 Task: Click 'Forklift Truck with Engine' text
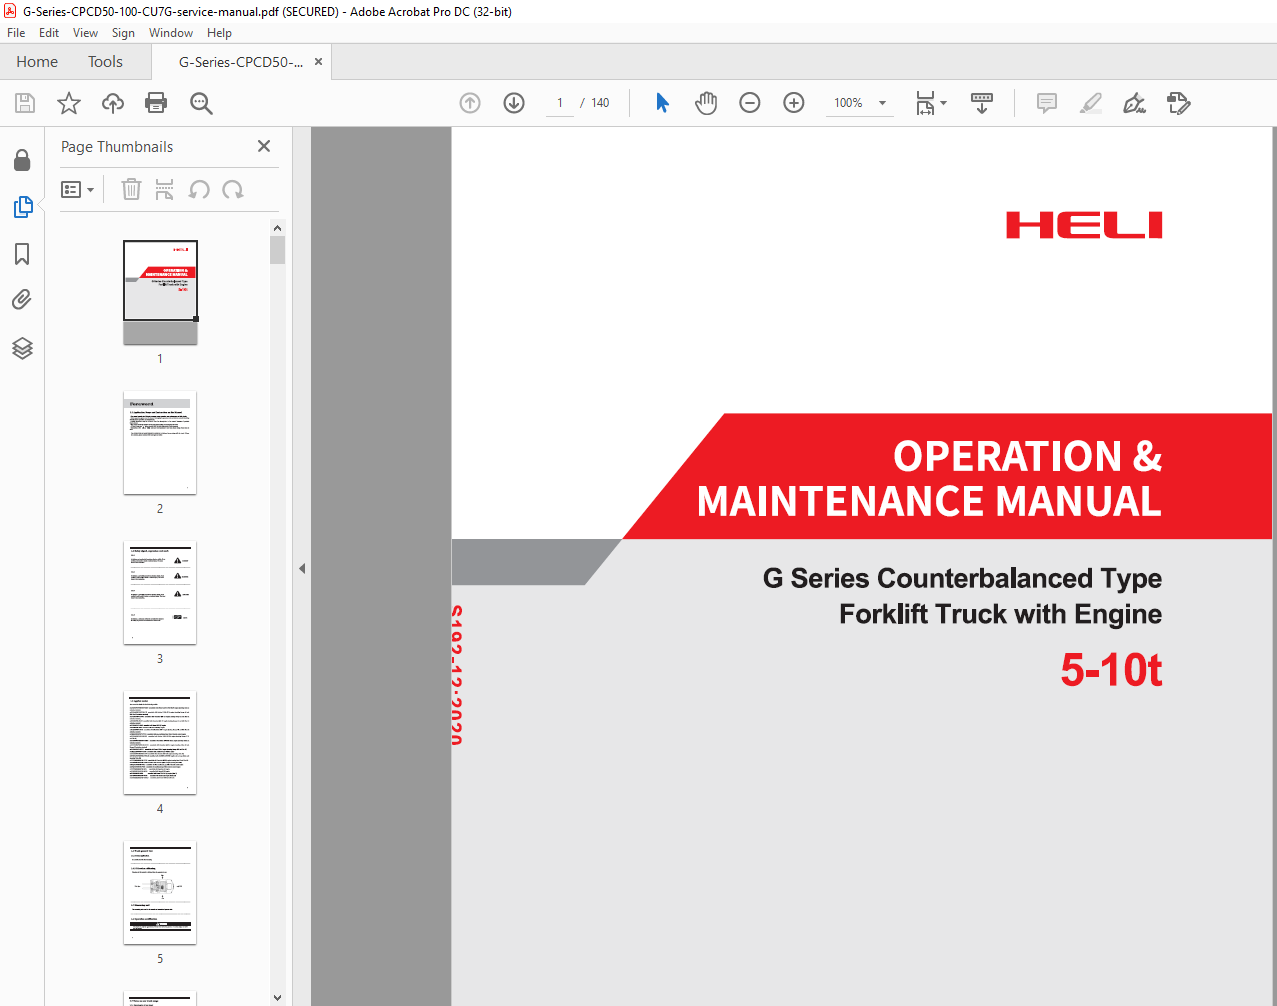1000,614
